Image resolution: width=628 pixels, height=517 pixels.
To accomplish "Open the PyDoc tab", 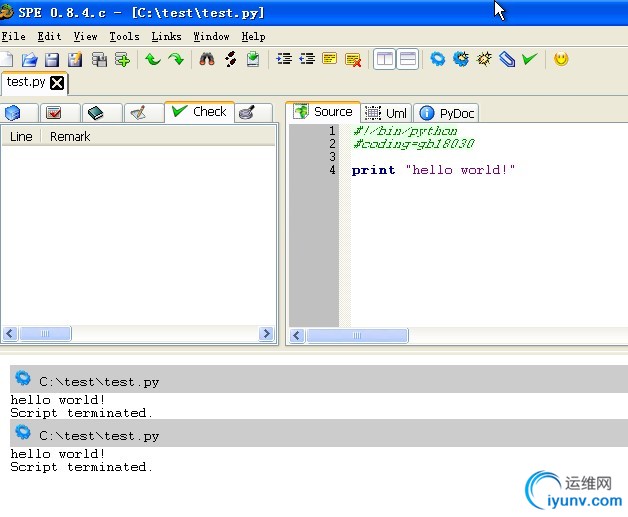I will pos(446,113).
